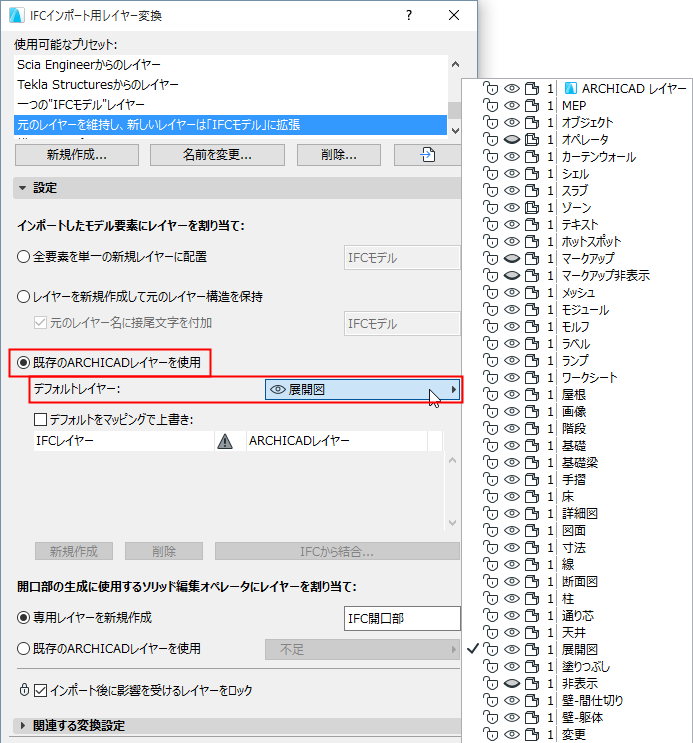Click preset list scroll-up arrow
Viewport: 693px width, 743px height.
[455, 64]
